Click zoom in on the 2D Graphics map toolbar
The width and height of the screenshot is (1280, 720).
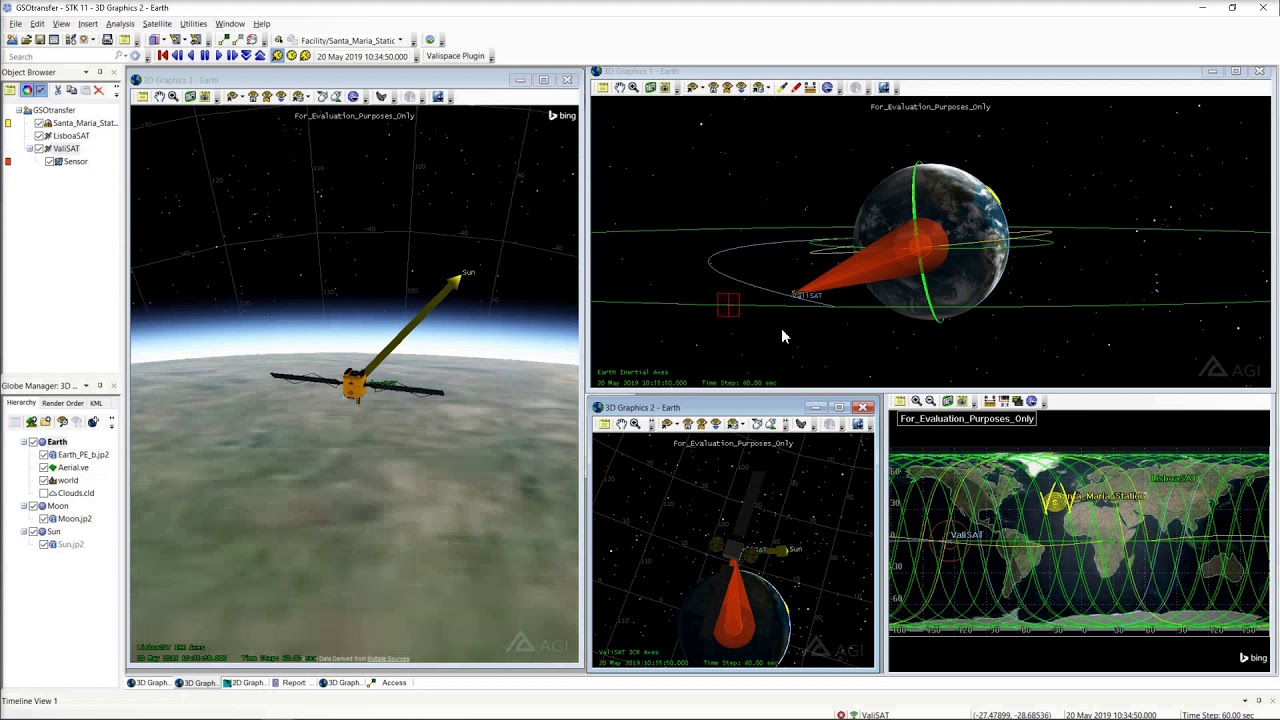tap(916, 401)
